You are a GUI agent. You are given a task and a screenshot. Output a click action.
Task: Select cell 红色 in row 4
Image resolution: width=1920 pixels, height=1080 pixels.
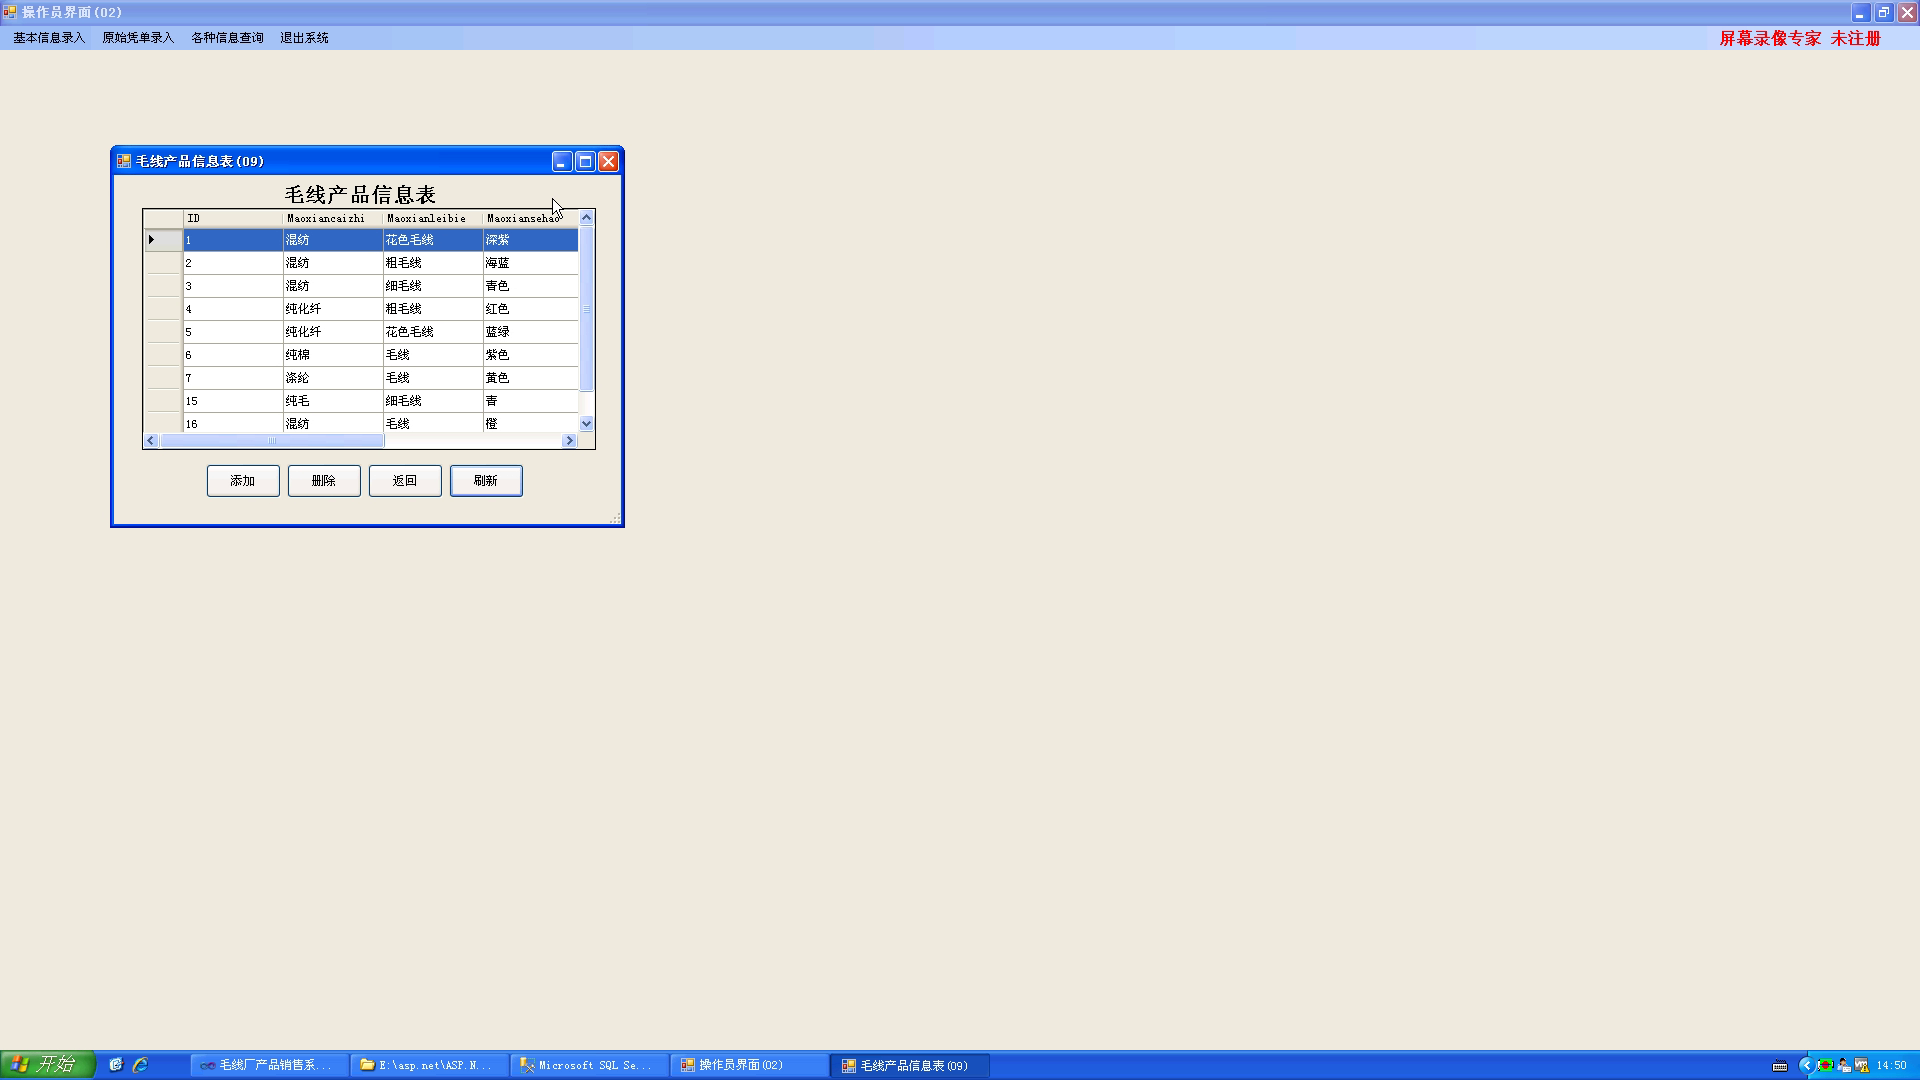[x=531, y=309]
